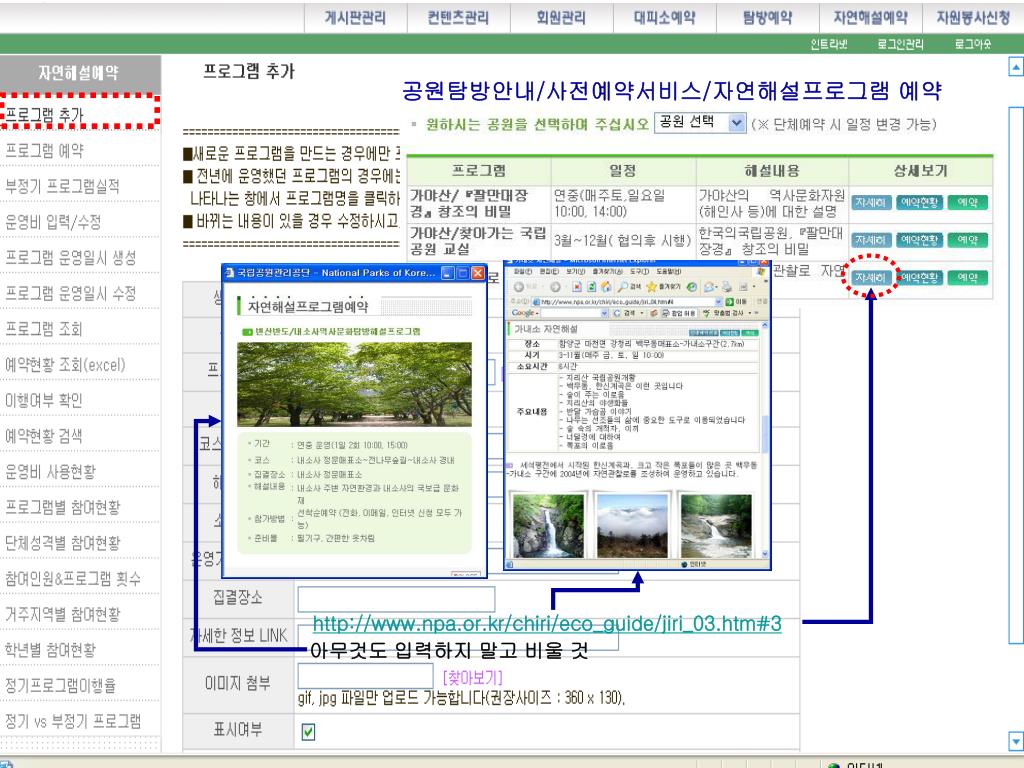Open the 자연해설예약 top menu tab
The image size is (1024, 768).
pyautogui.click(x=869, y=17)
